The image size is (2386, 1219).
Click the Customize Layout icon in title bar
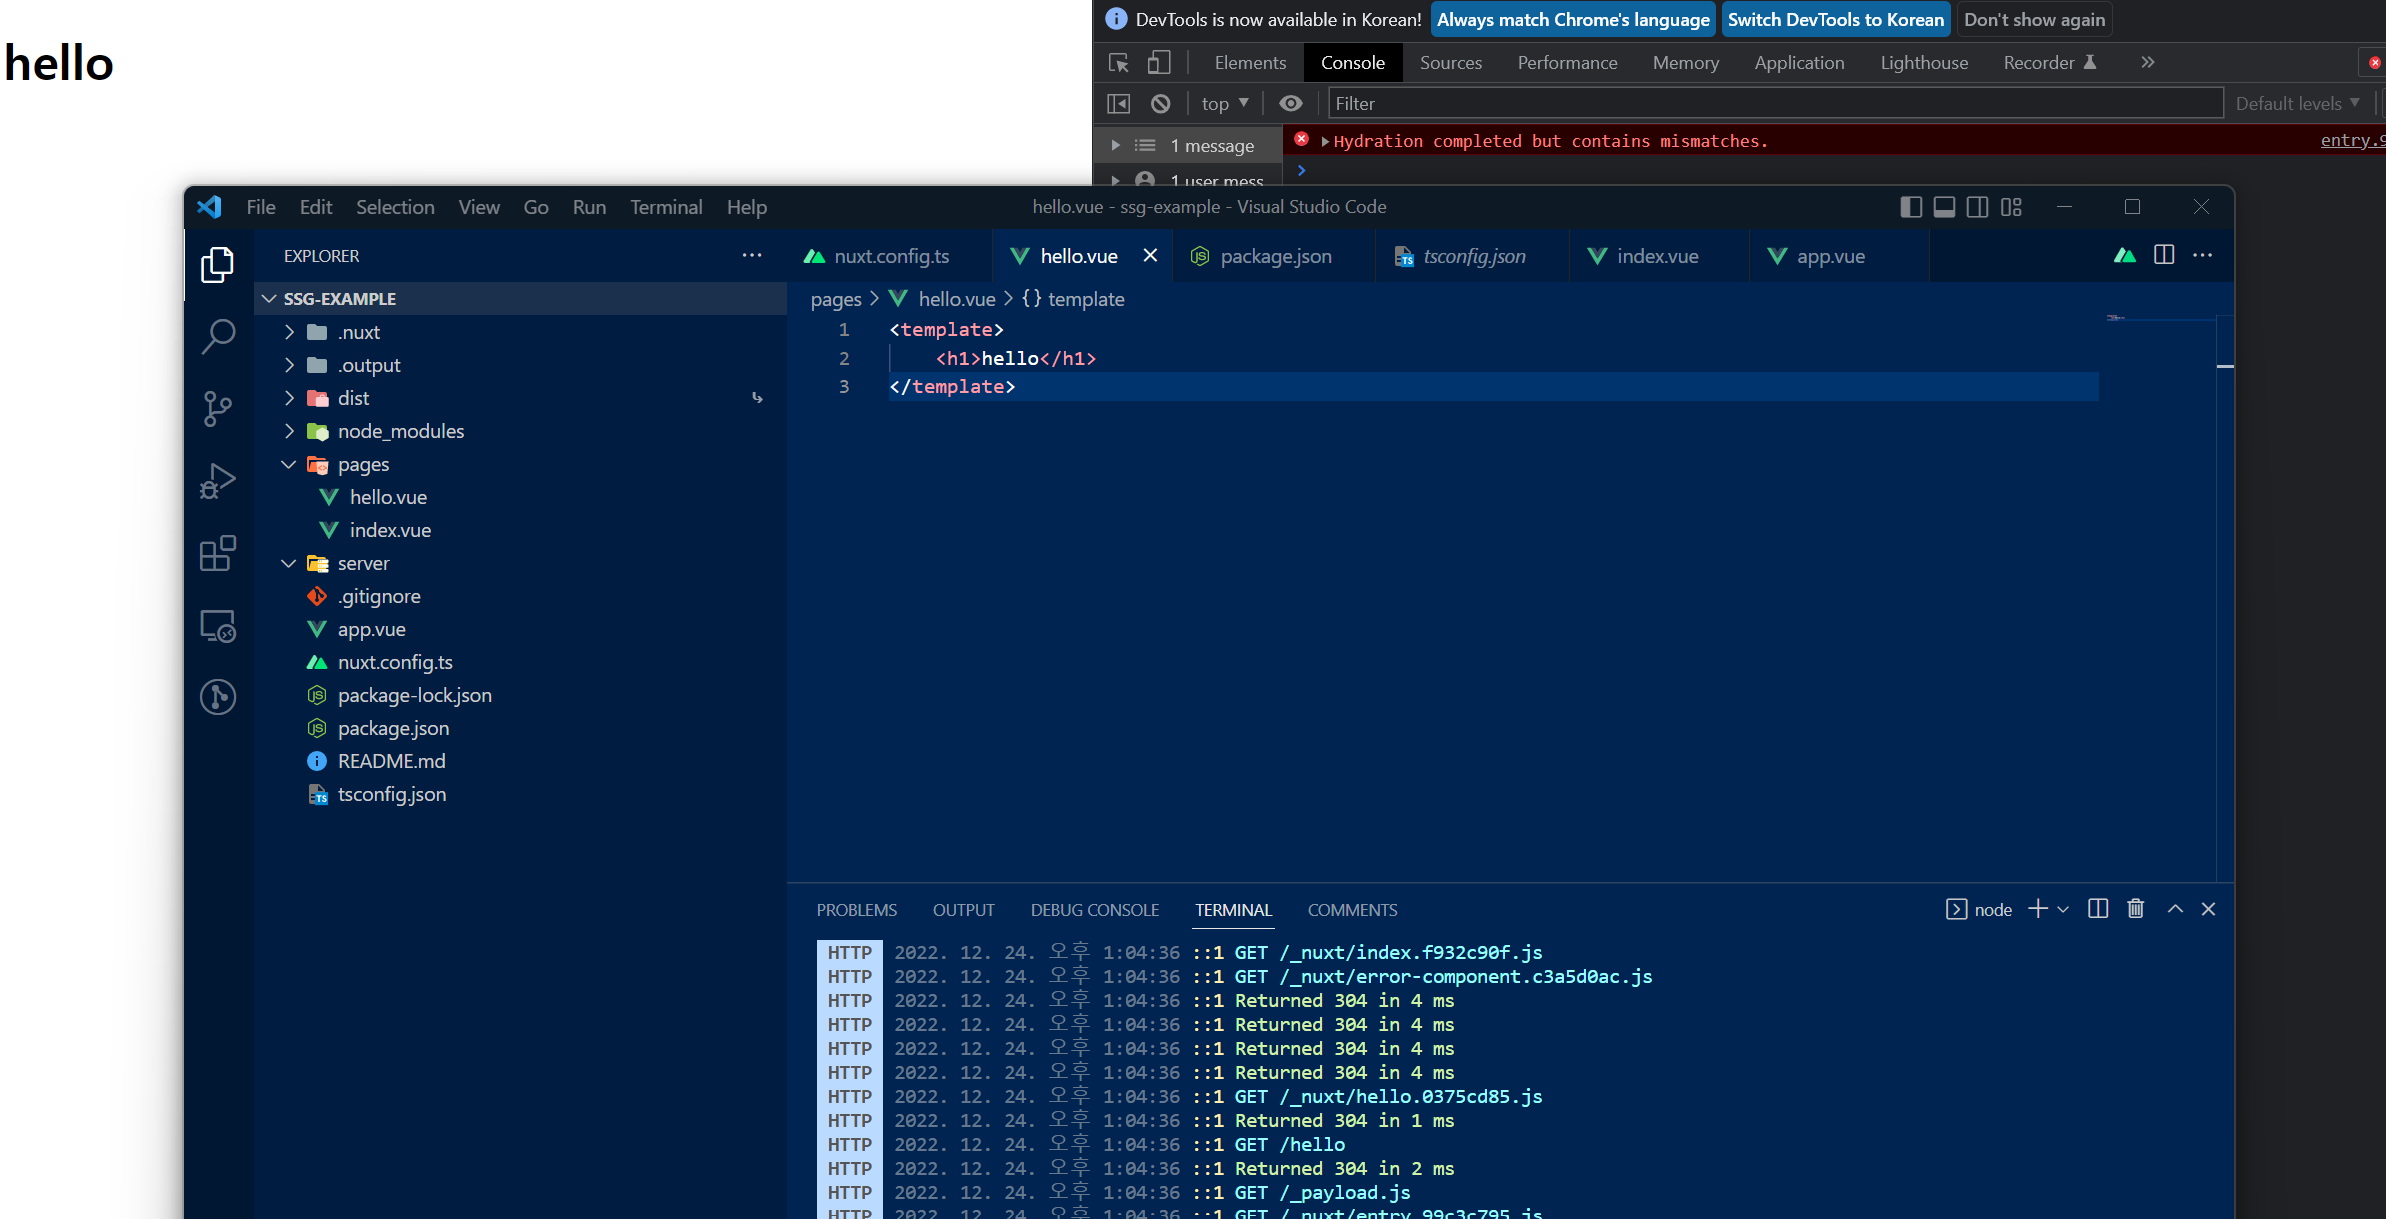point(2011,207)
